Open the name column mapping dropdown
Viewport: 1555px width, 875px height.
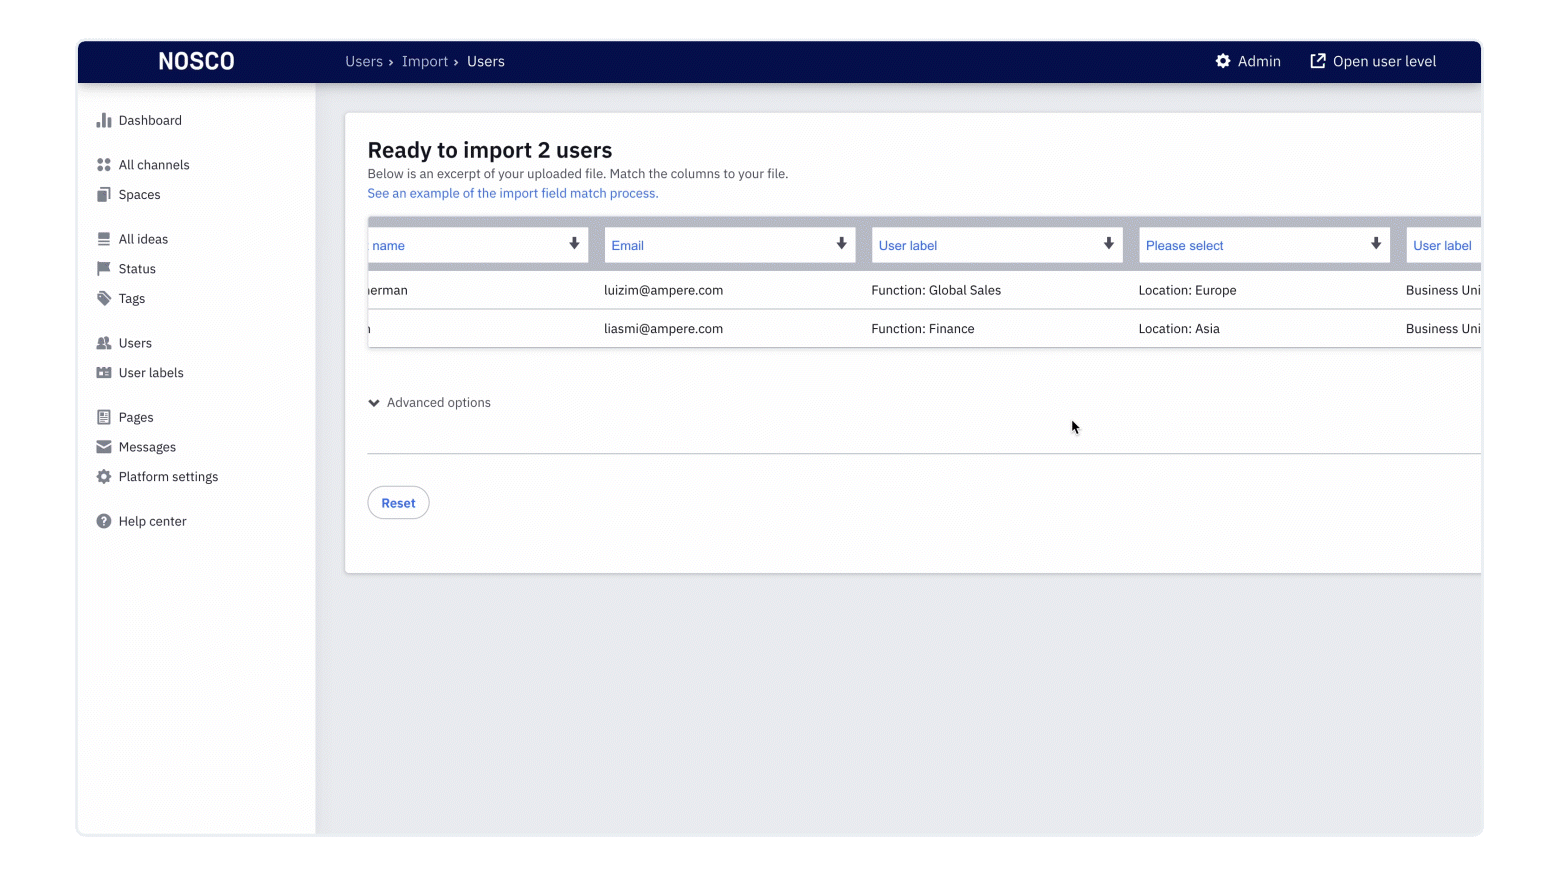pos(477,245)
